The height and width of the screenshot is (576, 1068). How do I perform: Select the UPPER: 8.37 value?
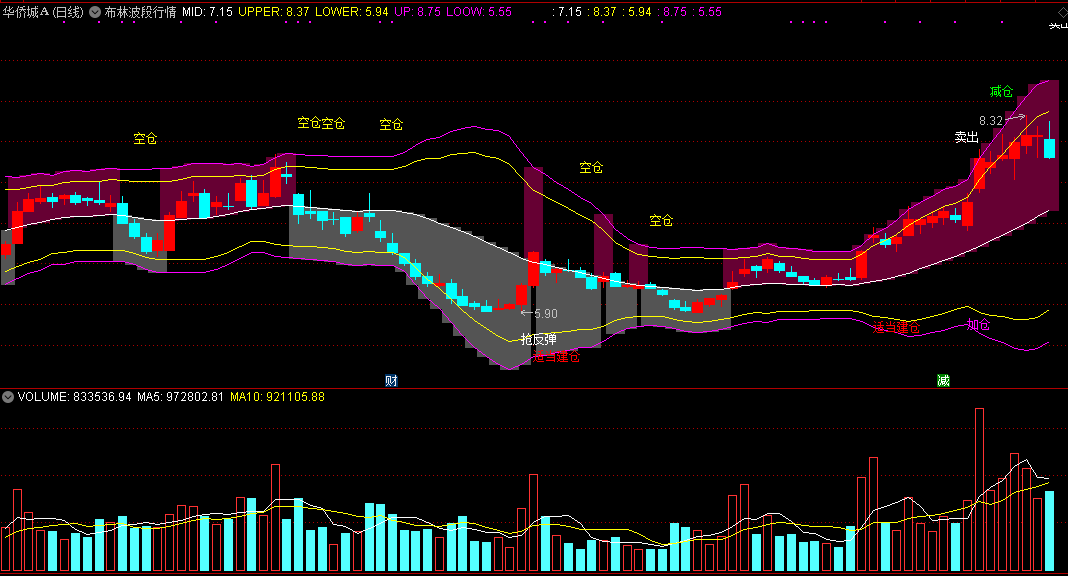(x=274, y=12)
